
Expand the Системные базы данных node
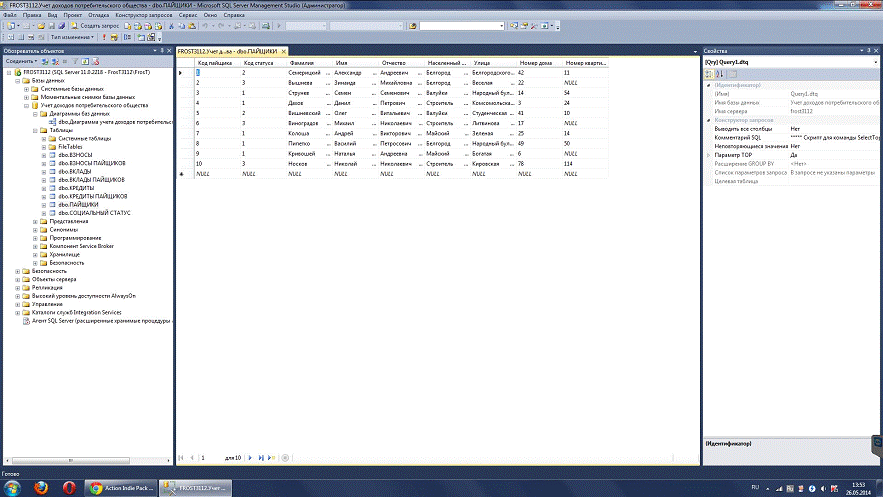(26, 89)
